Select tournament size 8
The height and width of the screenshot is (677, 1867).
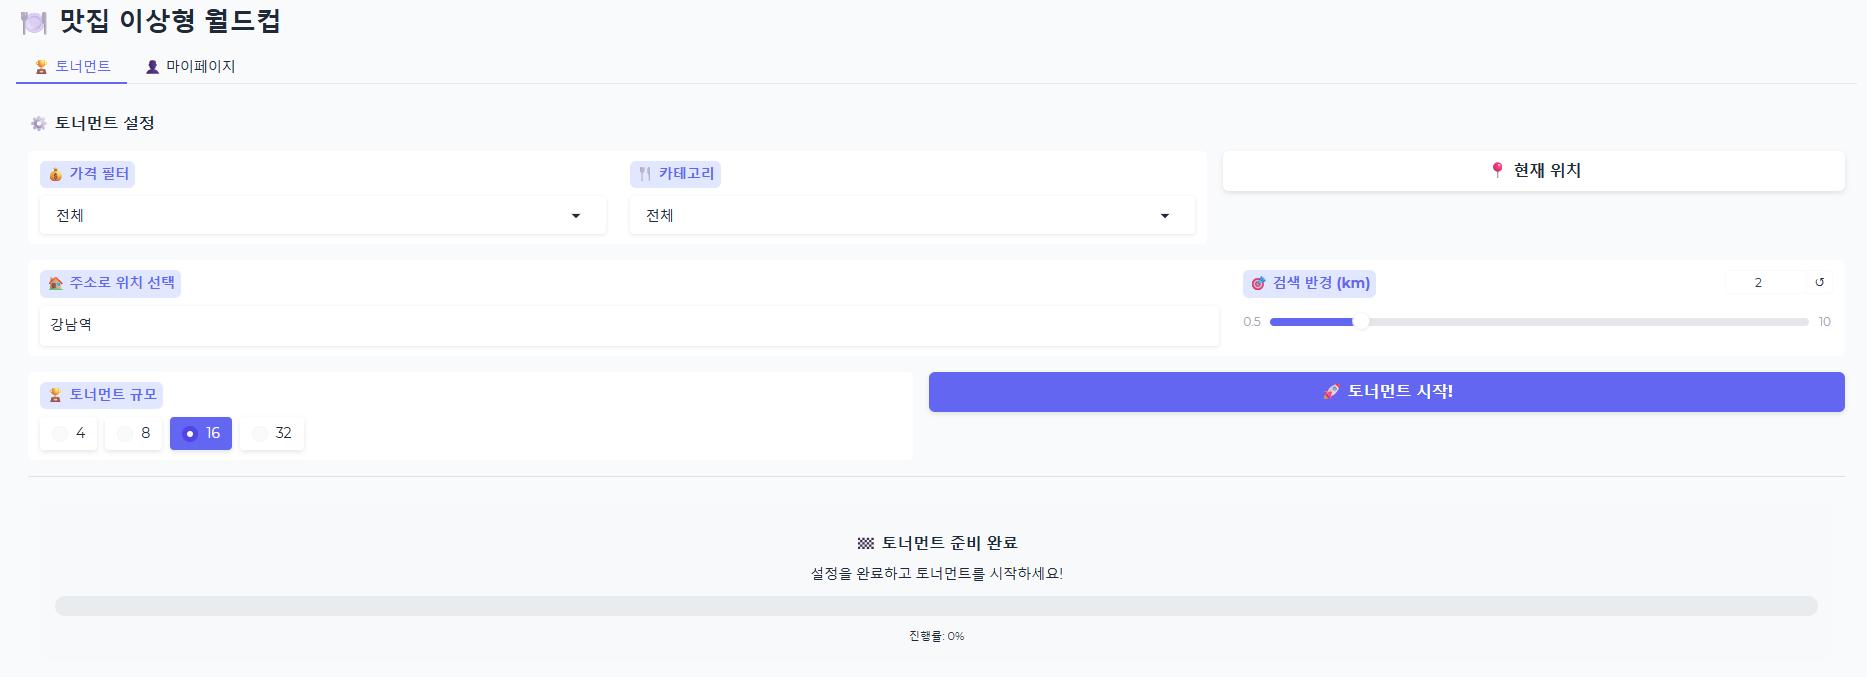tap(134, 434)
